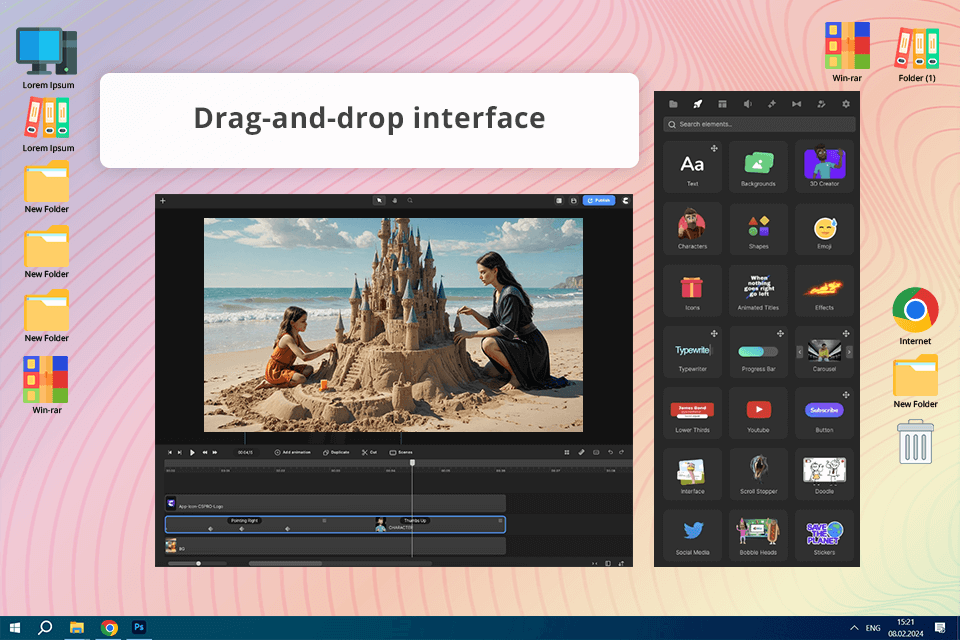The width and height of the screenshot is (960, 640).
Task: Click the app logo right of Publish
Action: (x=625, y=200)
